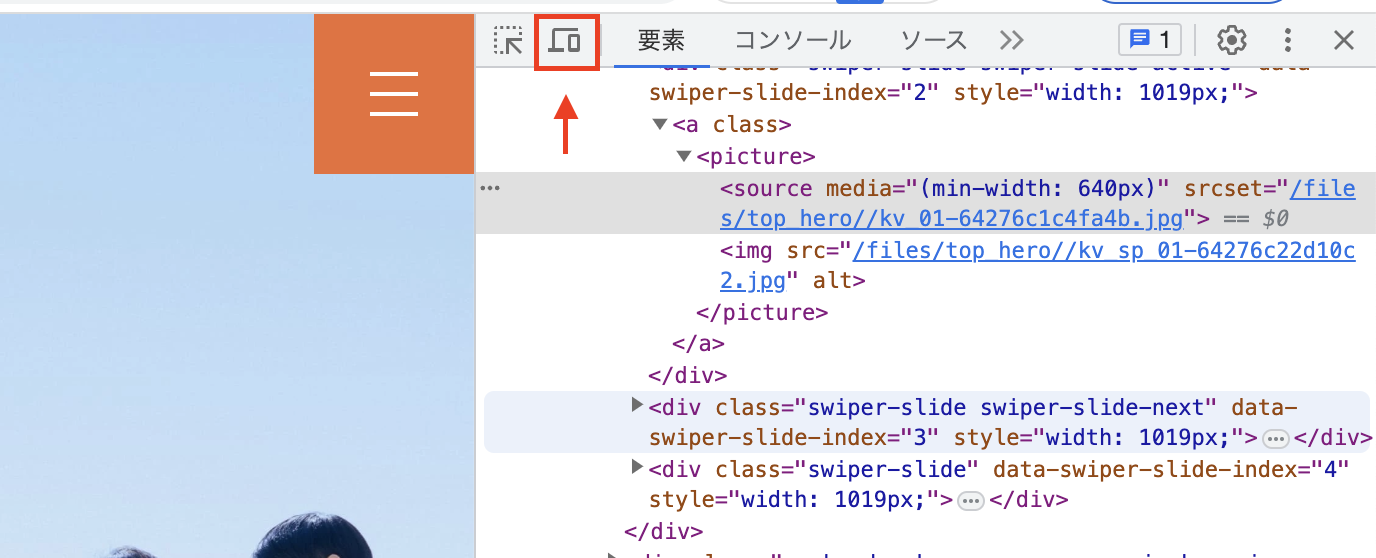The width and height of the screenshot is (1376, 558).
Task: Click the inline ellipsis in swiper-slide-next div
Action: pos(1274,439)
